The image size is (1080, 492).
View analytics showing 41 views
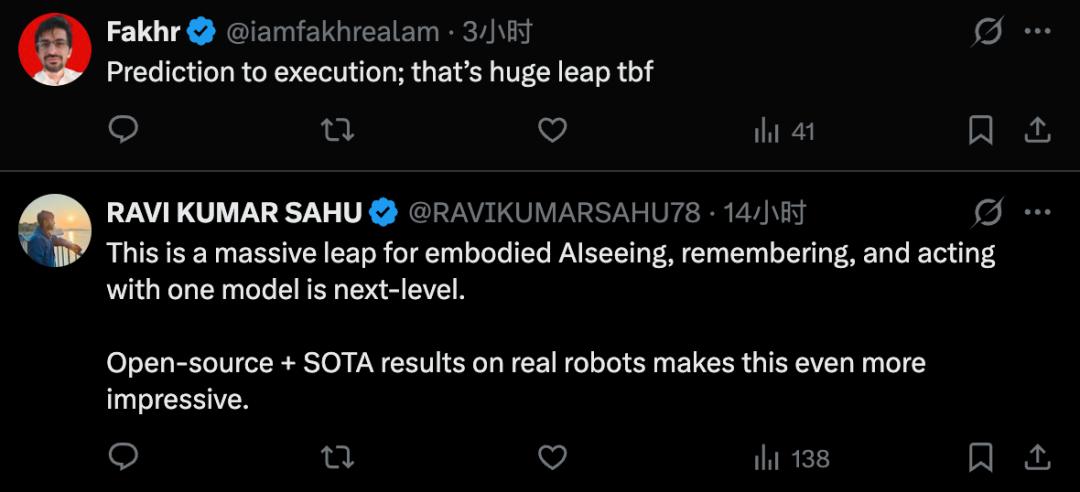784,130
